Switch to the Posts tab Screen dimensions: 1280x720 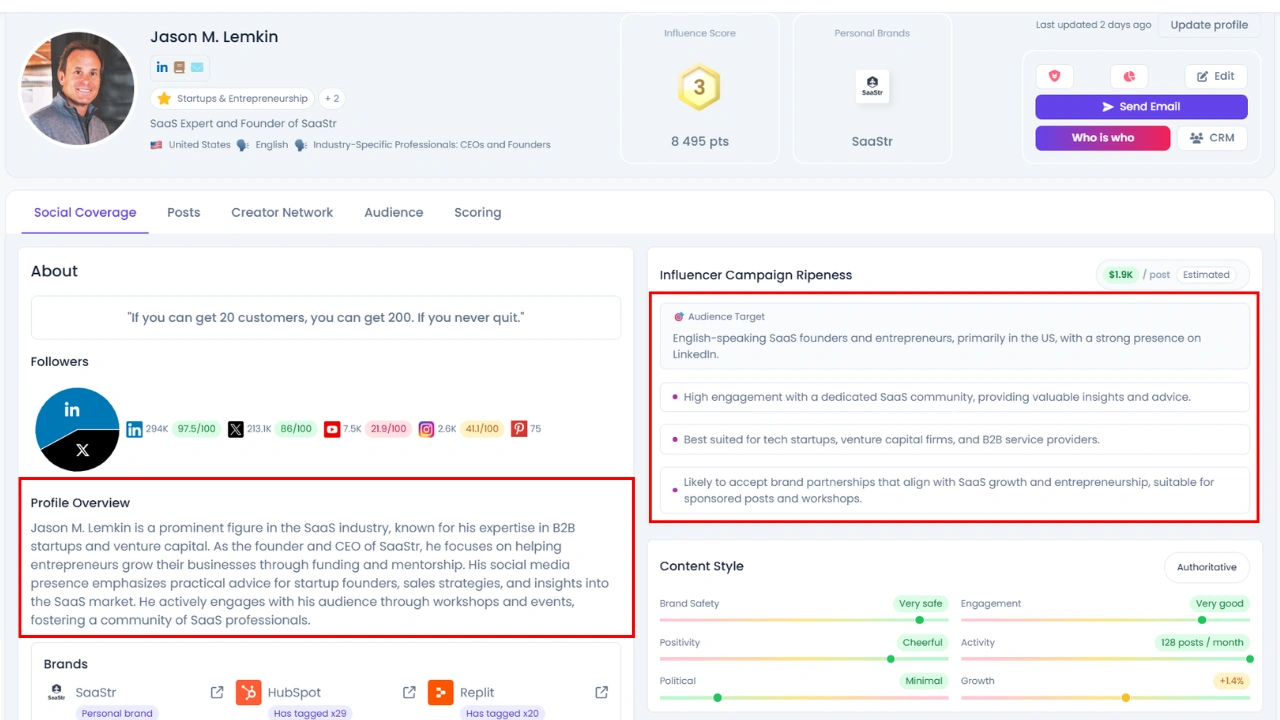point(184,212)
